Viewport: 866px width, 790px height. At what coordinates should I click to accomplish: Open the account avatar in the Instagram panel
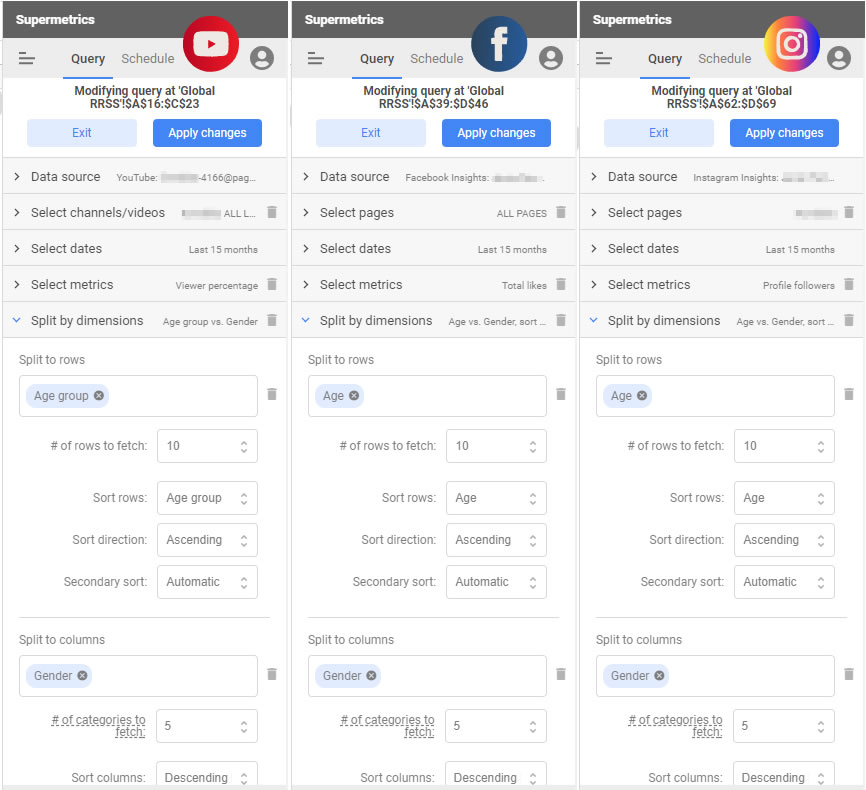(x=838, y=58)
